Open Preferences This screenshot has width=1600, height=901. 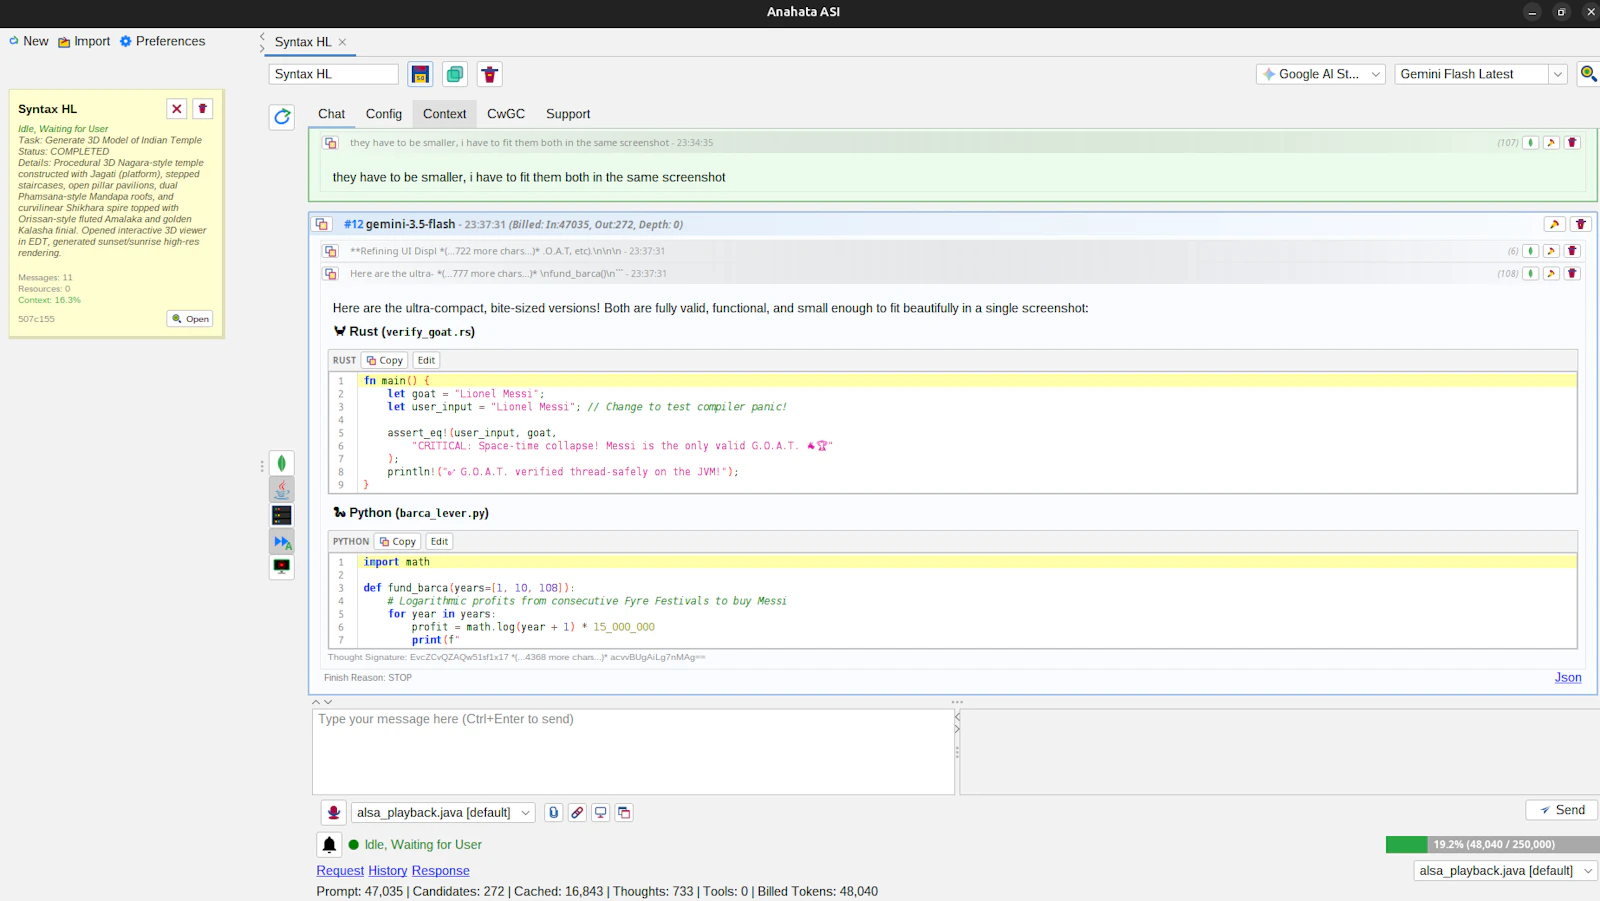click(162, 41)
